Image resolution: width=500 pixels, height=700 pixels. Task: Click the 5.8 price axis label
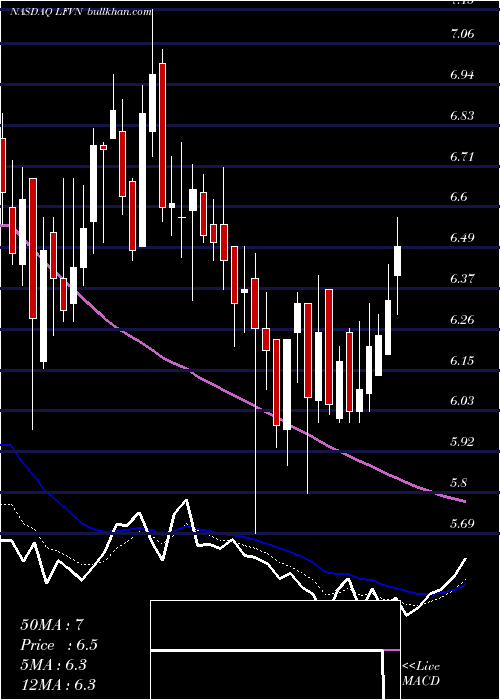(x=459, y=483)
